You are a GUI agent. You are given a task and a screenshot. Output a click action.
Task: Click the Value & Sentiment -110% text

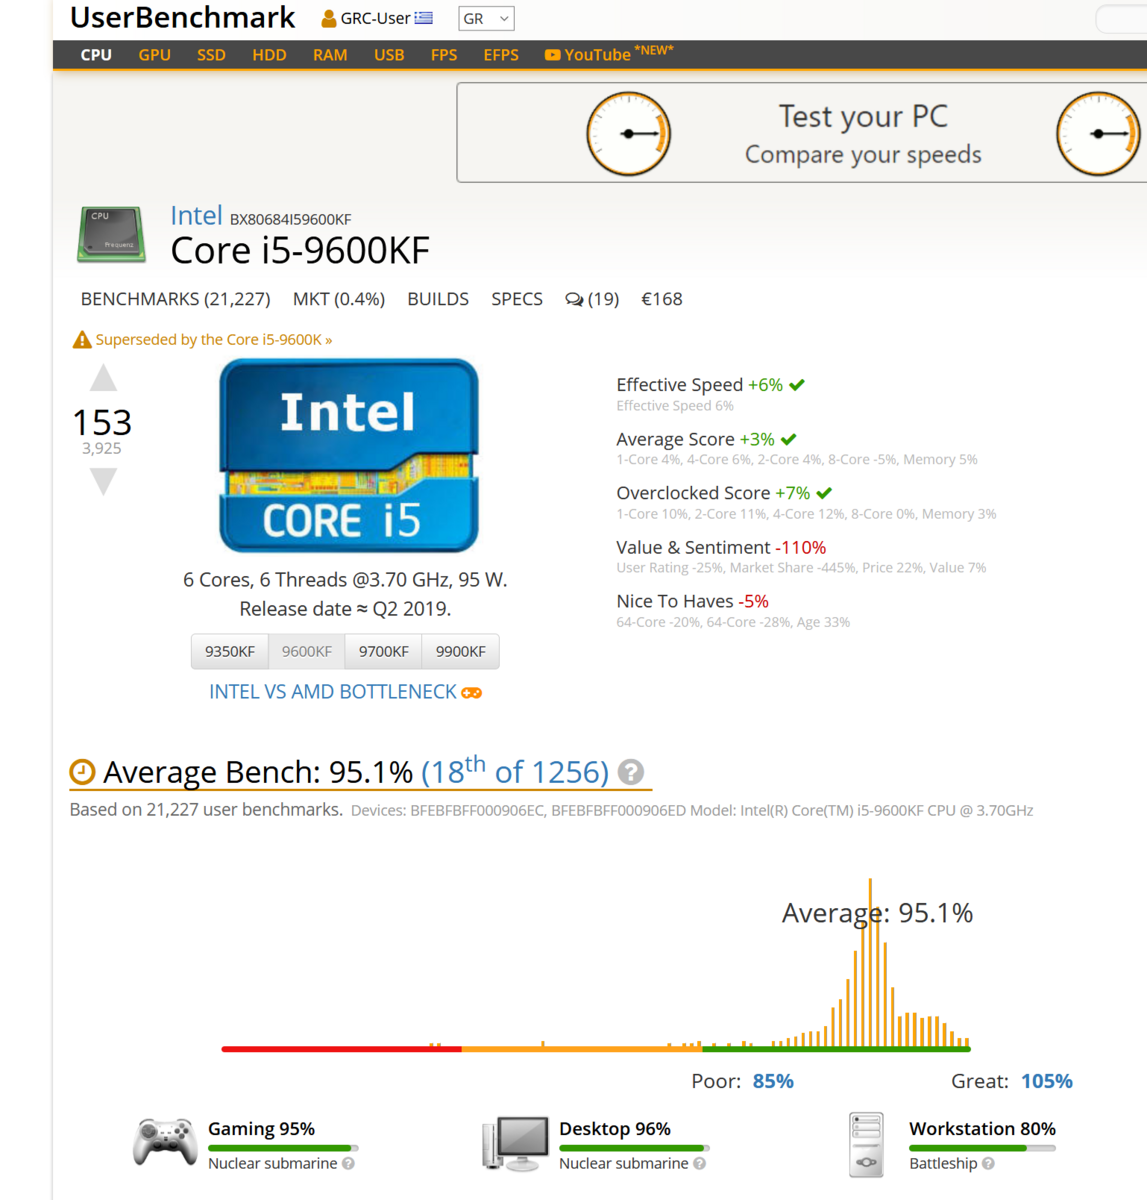click(721, 547)
